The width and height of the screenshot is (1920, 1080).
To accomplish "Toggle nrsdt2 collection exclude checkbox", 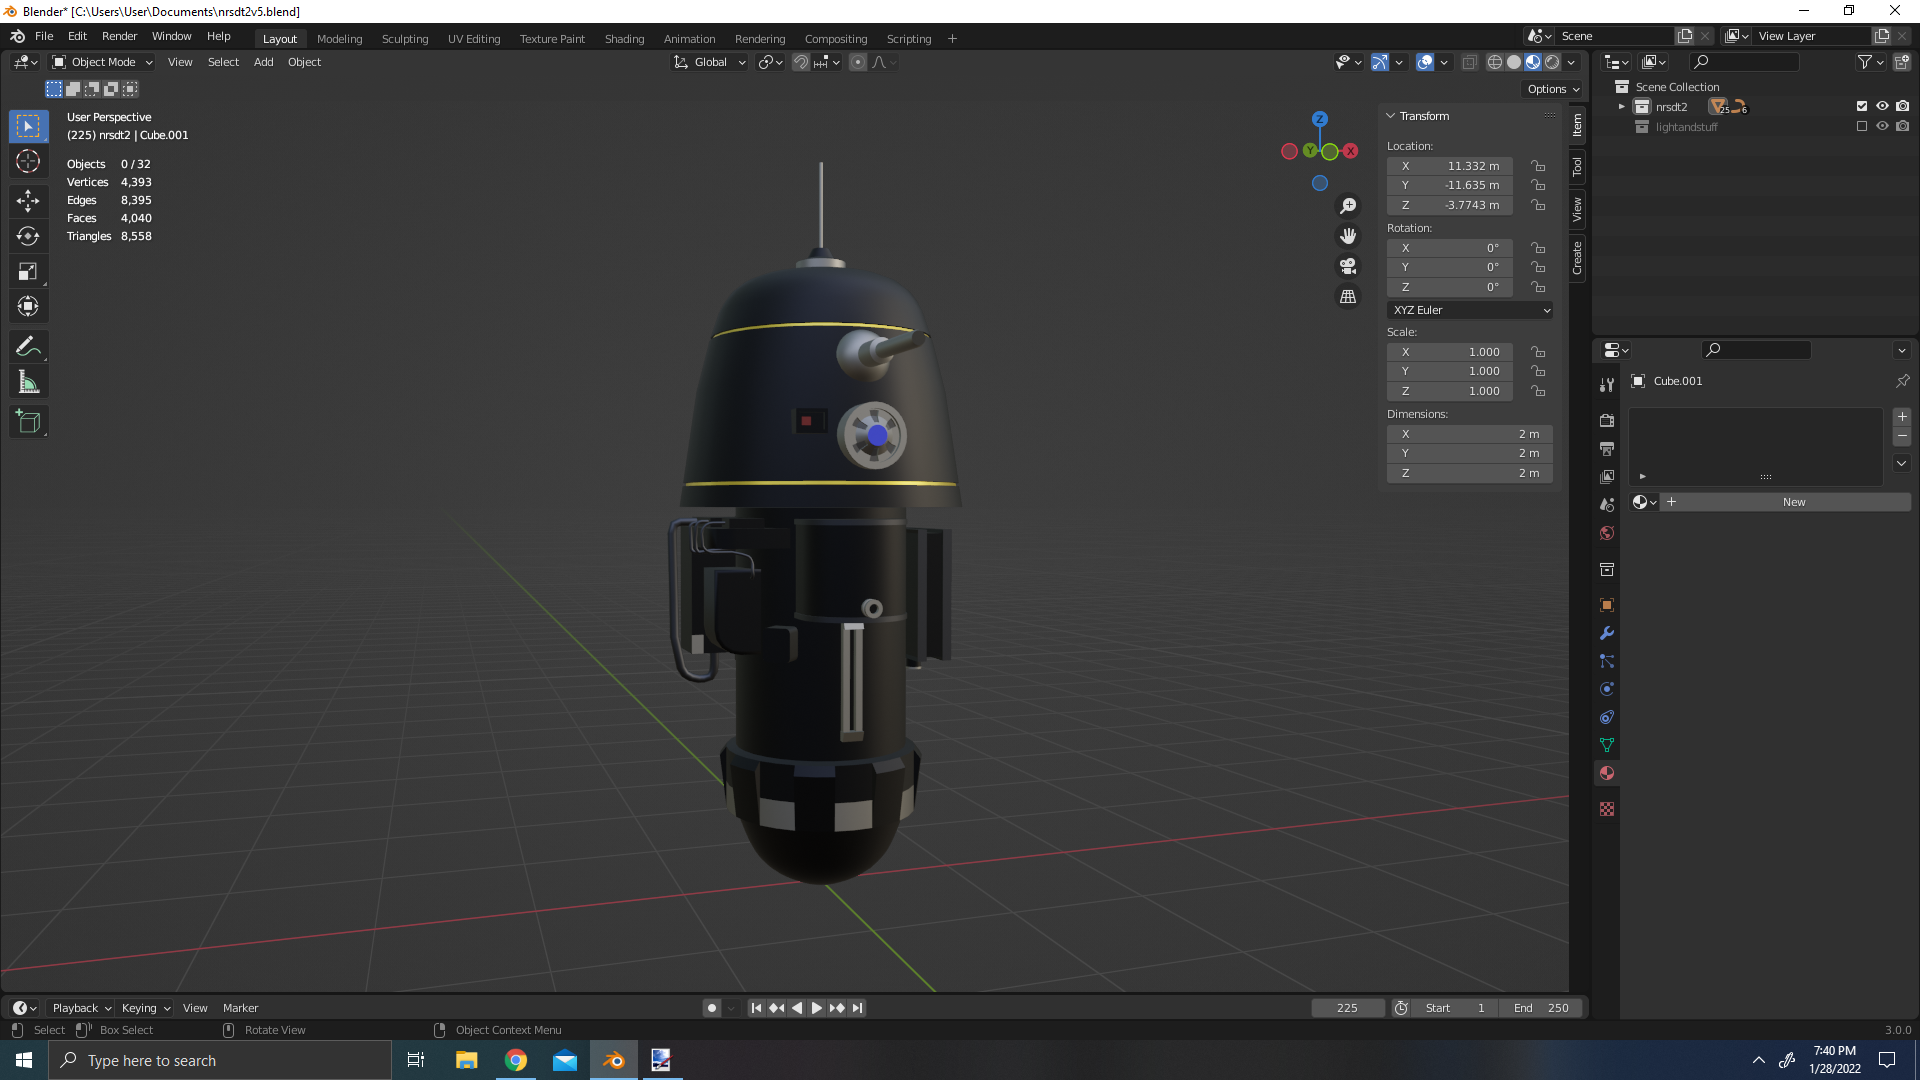I will (1862, 106).
